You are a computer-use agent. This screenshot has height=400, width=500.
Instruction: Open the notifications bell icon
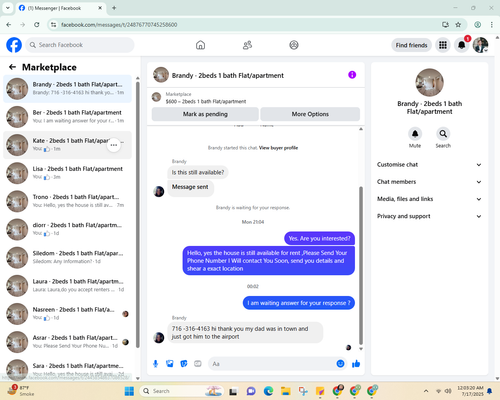click(462, 45)
